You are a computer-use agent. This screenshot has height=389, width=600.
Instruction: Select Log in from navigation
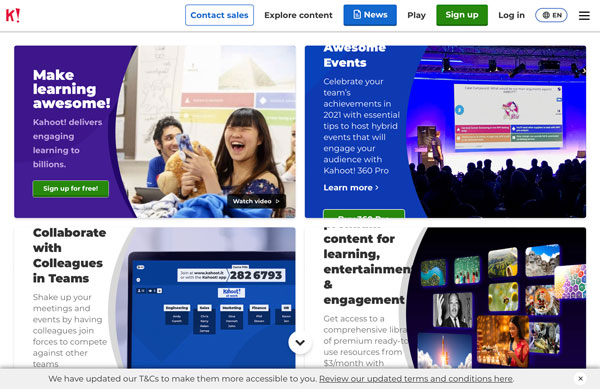(511, 15)
